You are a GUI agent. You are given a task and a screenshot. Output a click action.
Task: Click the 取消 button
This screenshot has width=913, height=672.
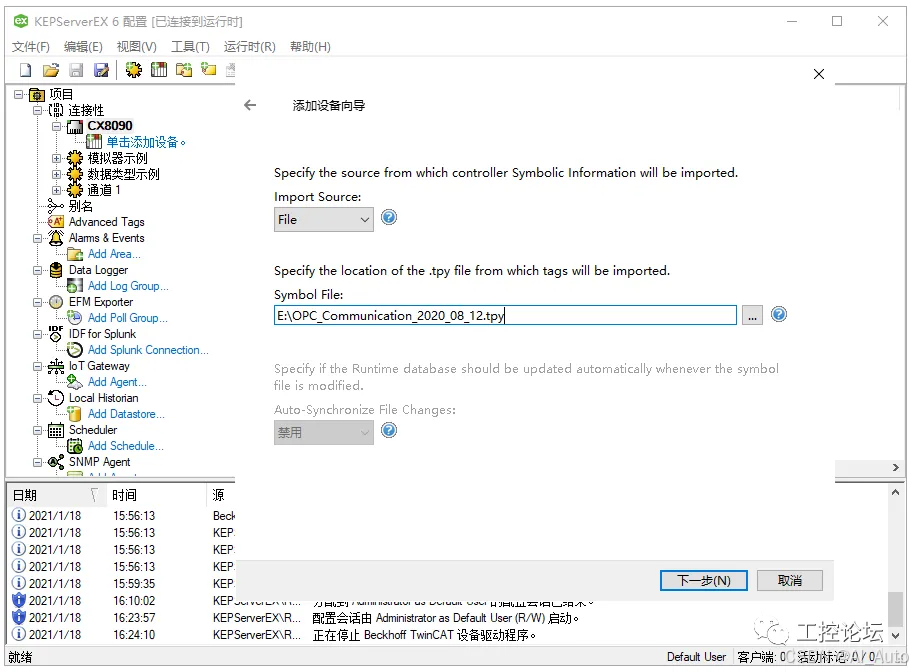point(790,581)
